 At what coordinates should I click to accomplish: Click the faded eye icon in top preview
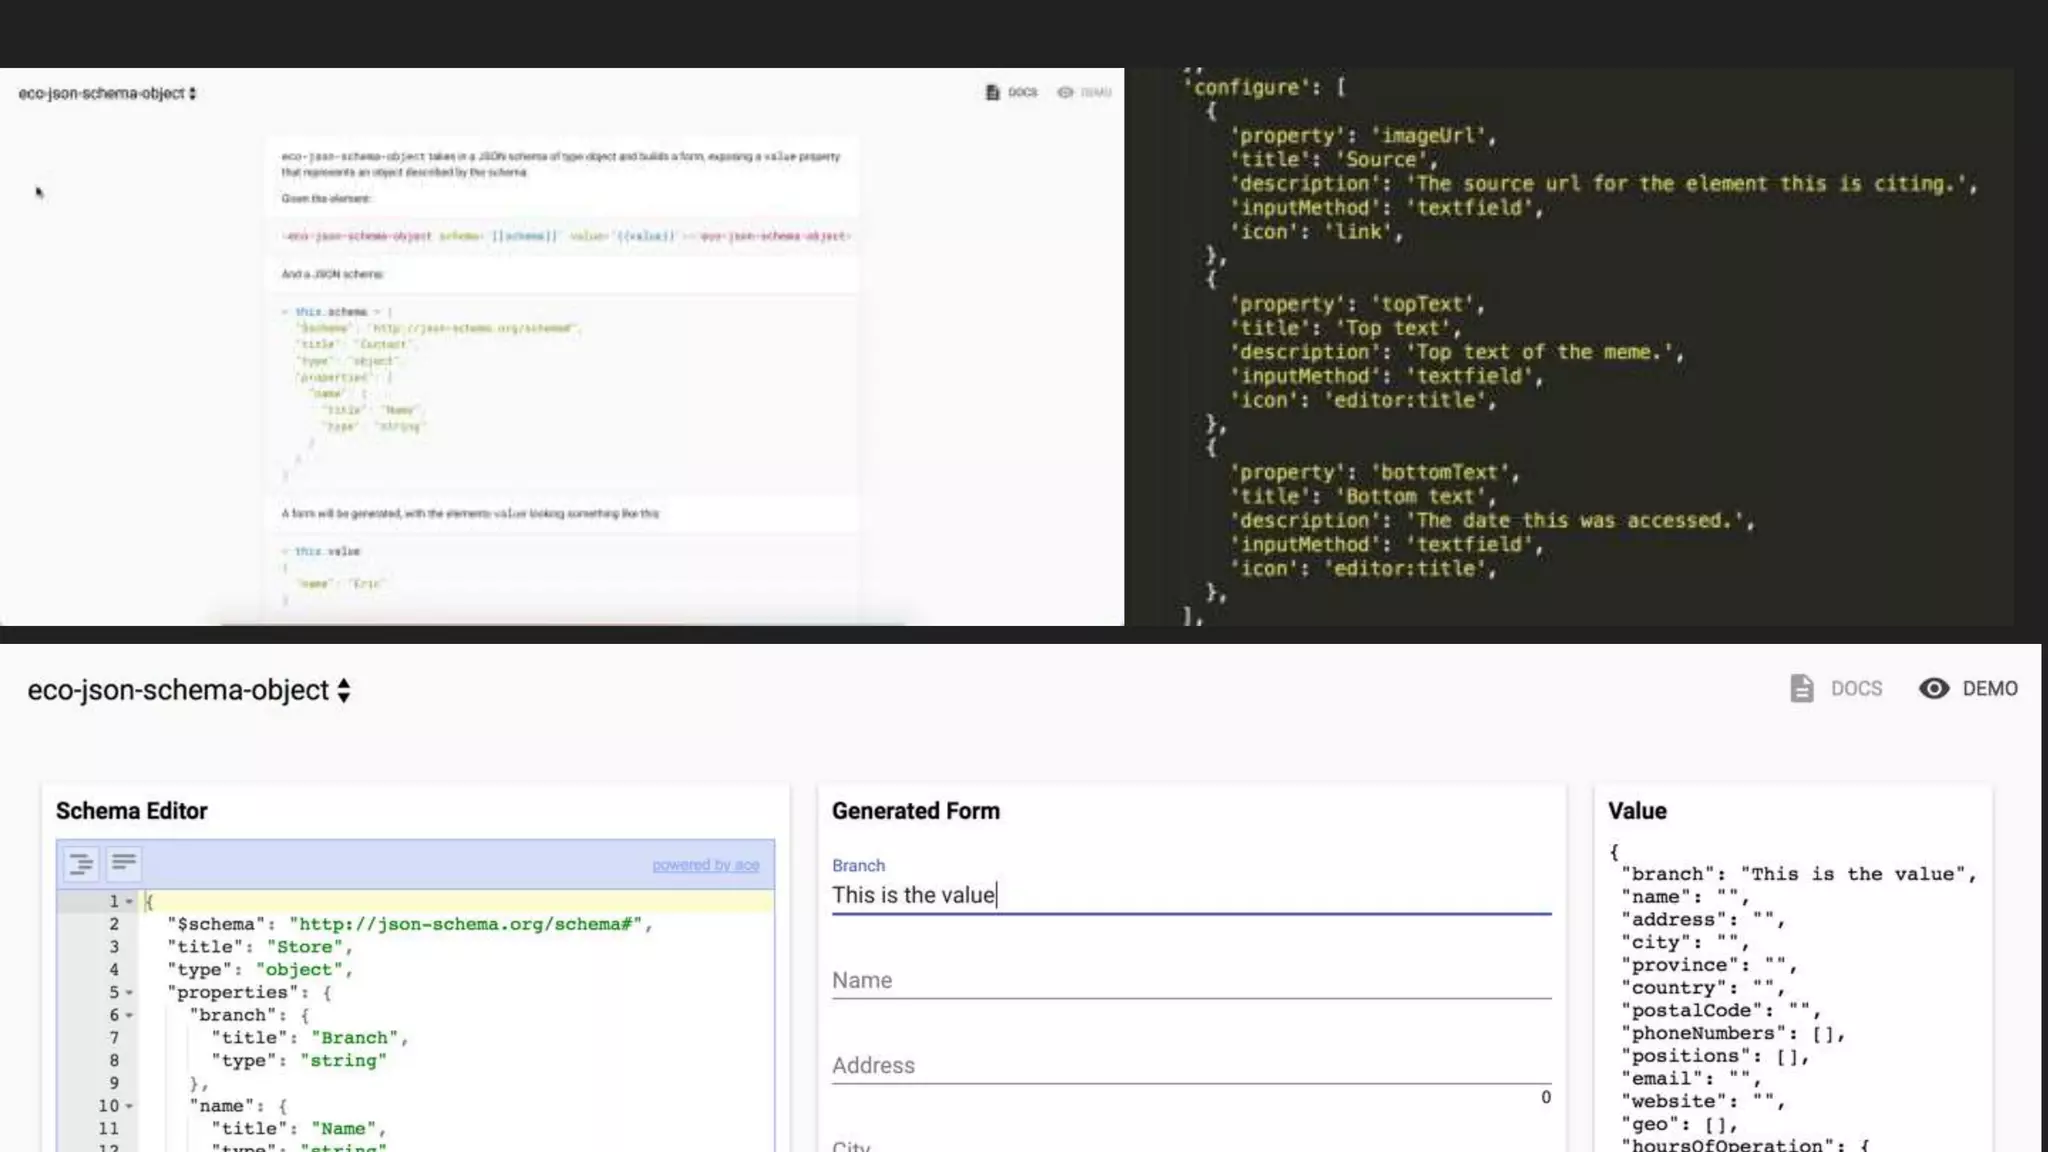1065,92
